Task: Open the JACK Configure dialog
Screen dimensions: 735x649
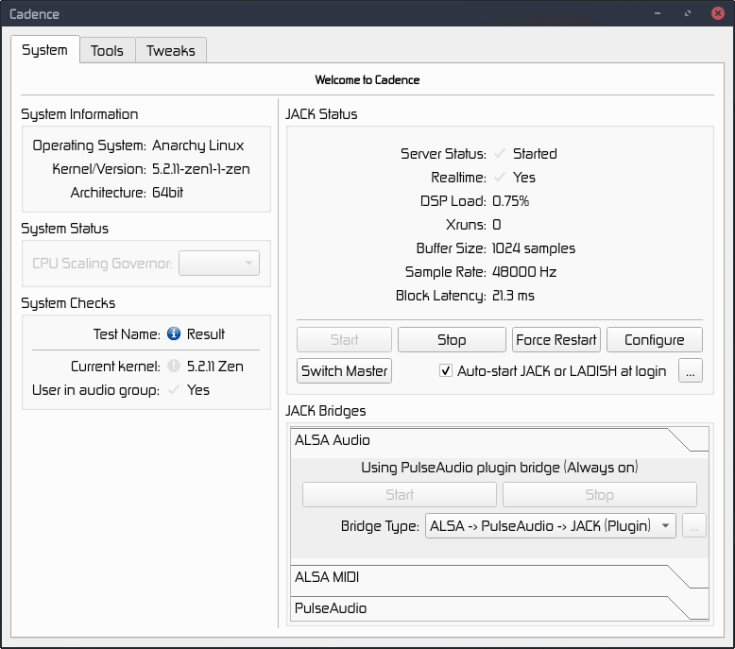Action: pyautogui.click(x=654, y=340)
